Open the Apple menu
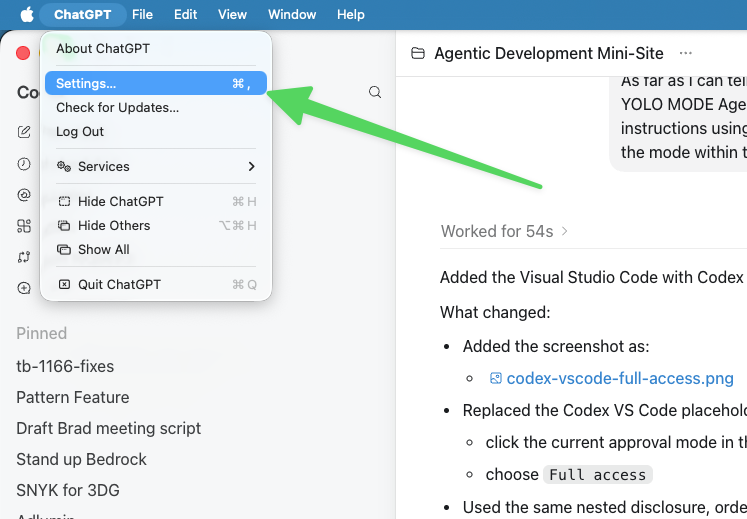The width and height of the screenshot is (747, 519). 27,14
